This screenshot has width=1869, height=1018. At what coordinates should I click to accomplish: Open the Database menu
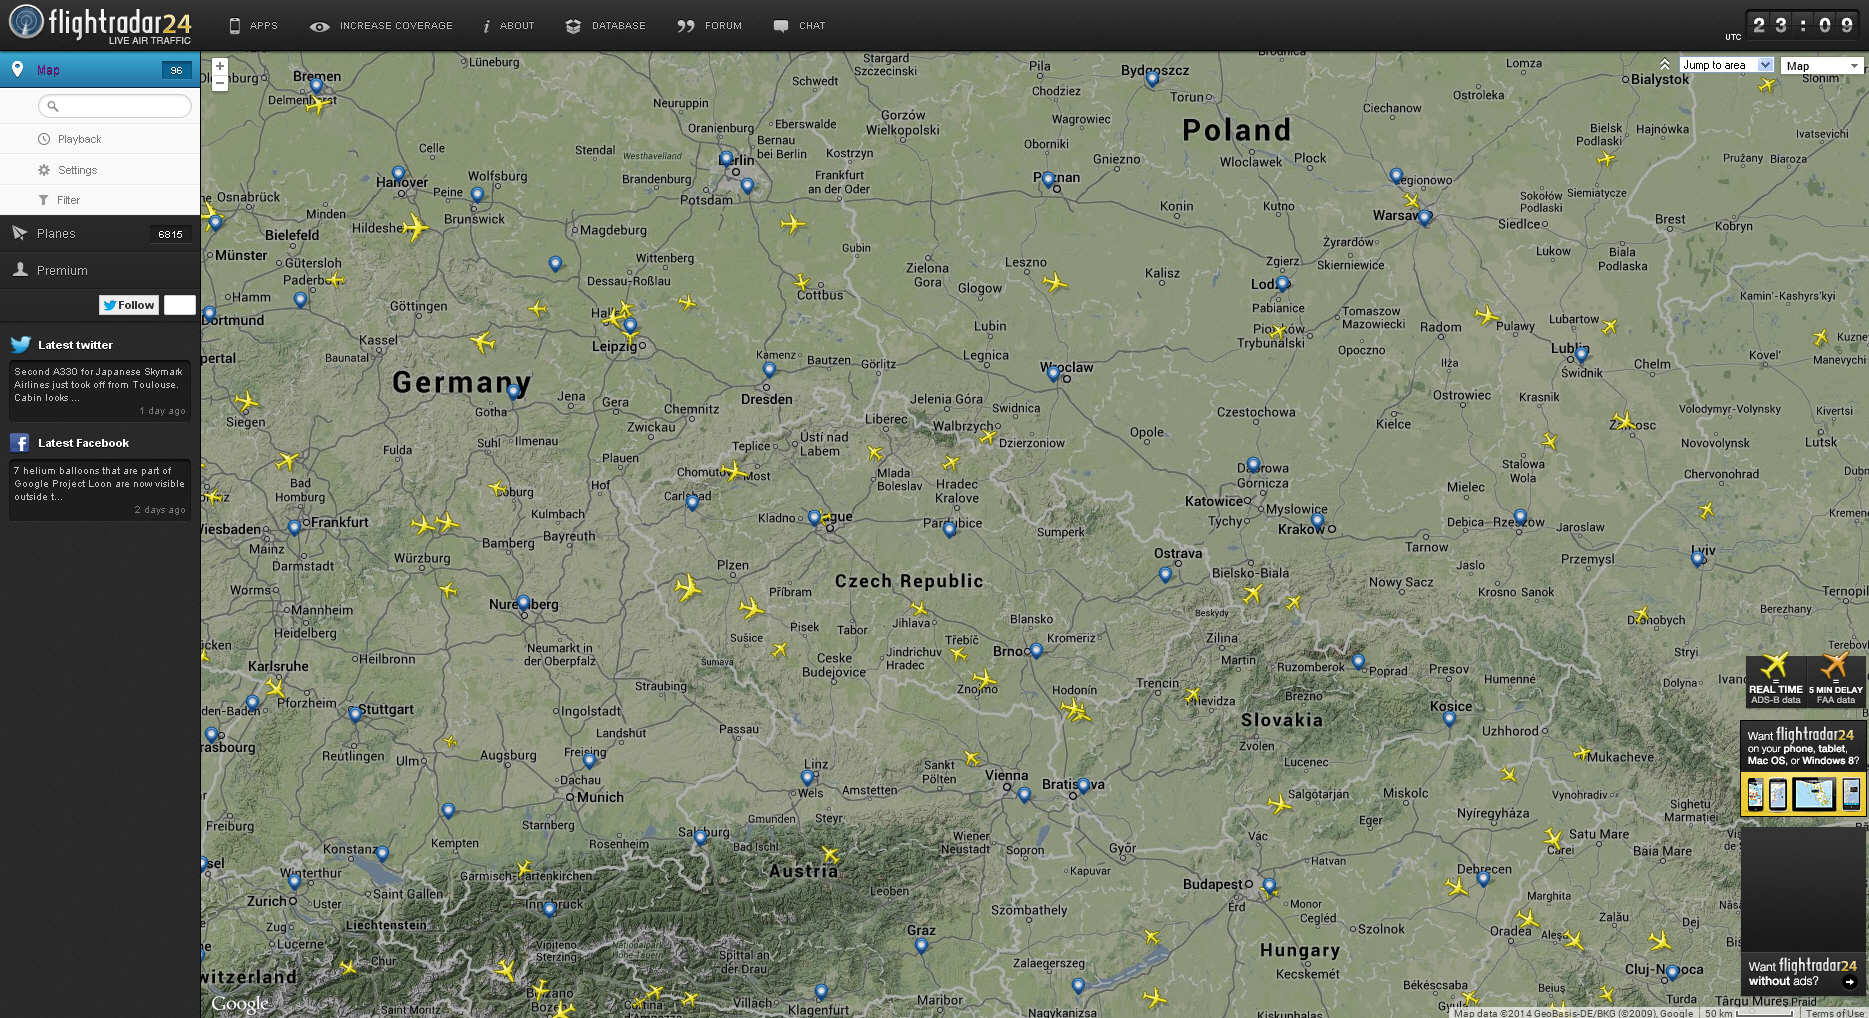605,26
